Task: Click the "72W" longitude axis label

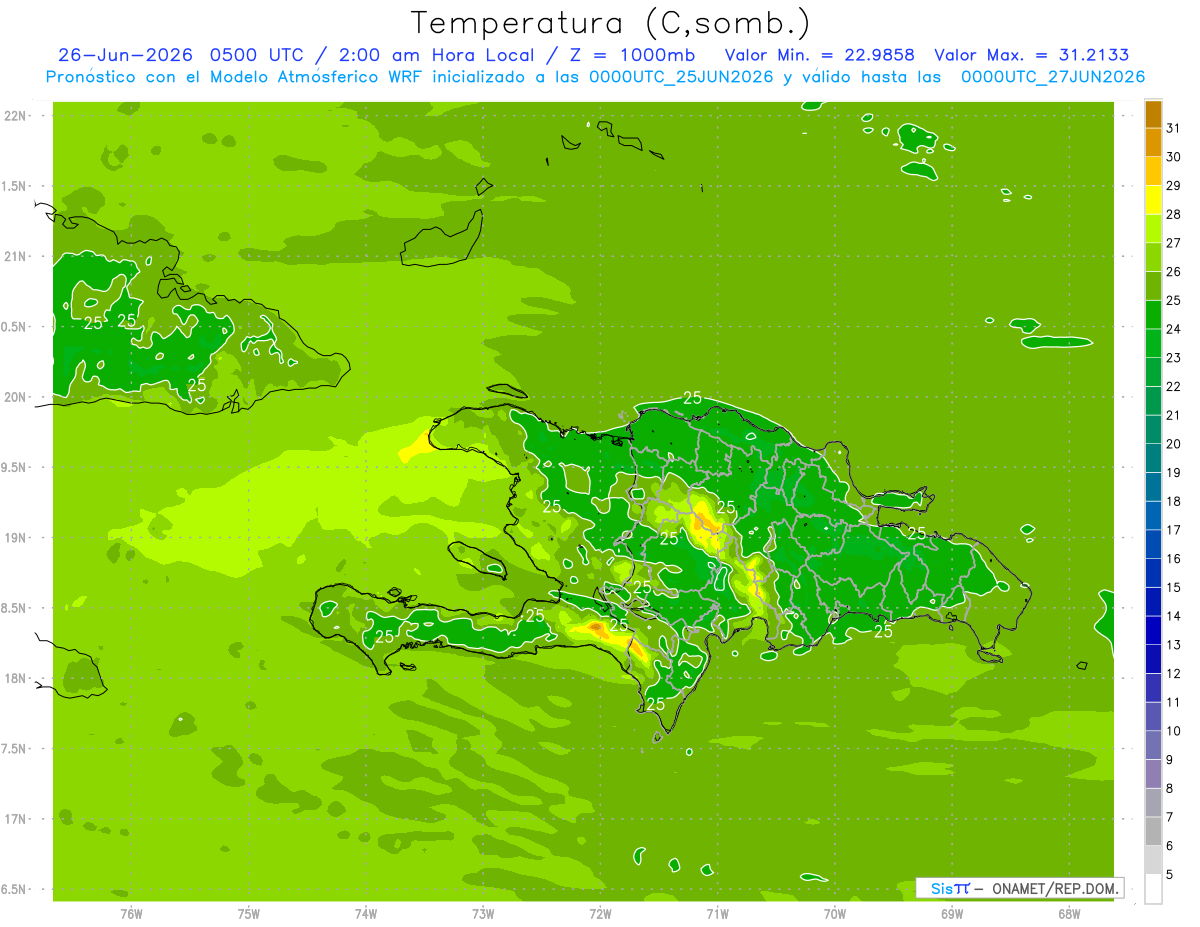Action: pyautogui.click(x=600, y=912)
